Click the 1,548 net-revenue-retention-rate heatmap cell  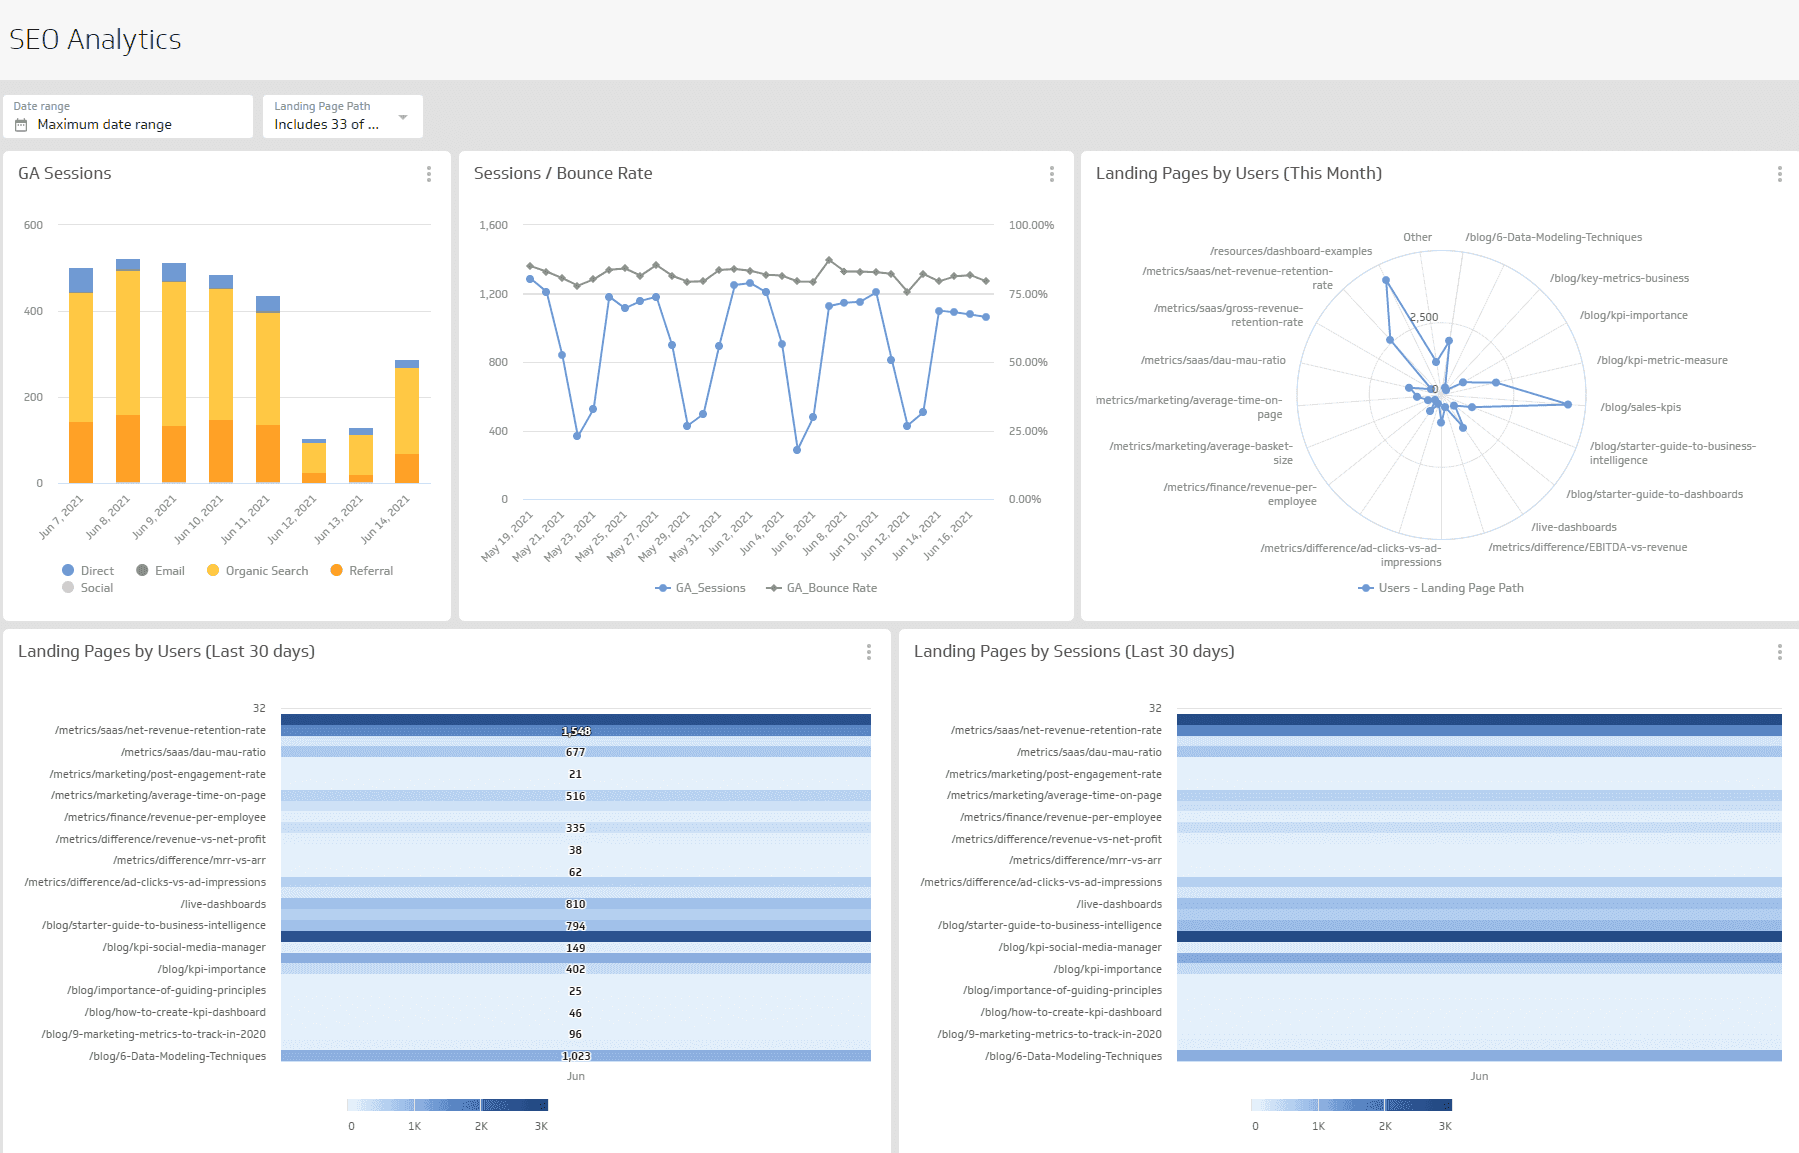575,731
